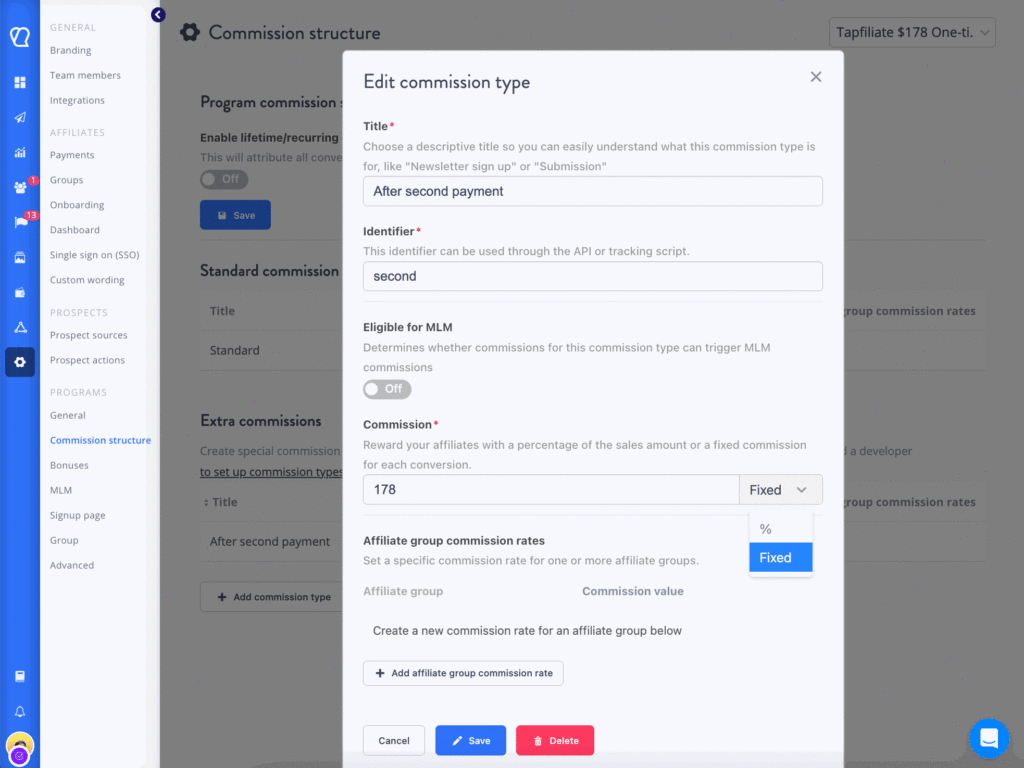The height and width of the screenshot is (768, 1024).
Task: Toggle the Eligible for MLM switch
Action: pos(386,389)
